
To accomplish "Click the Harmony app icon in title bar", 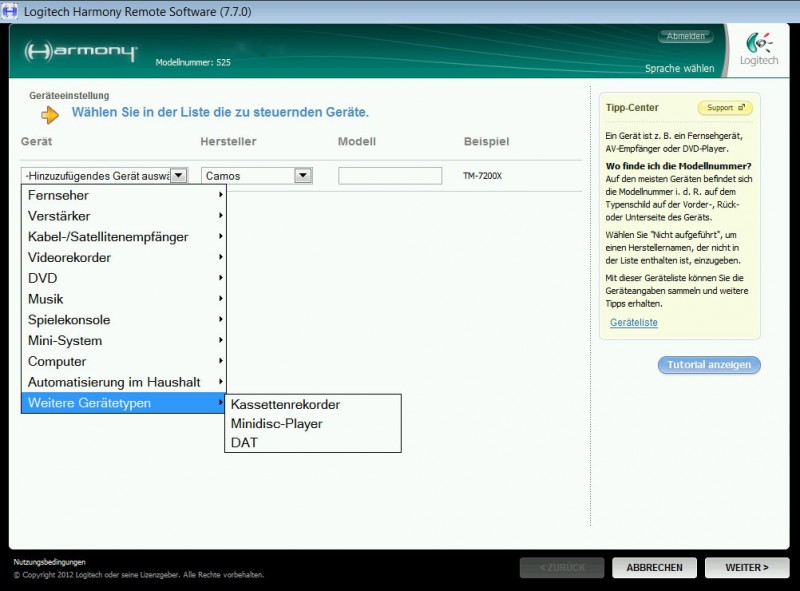I will point(10,11).
